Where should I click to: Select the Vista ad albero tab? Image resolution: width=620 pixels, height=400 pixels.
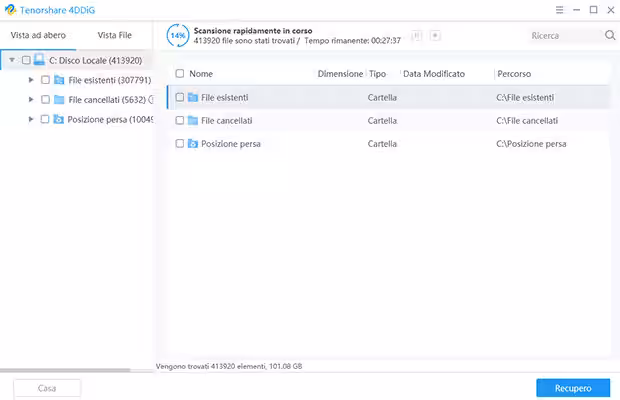[x=38, y=35]
